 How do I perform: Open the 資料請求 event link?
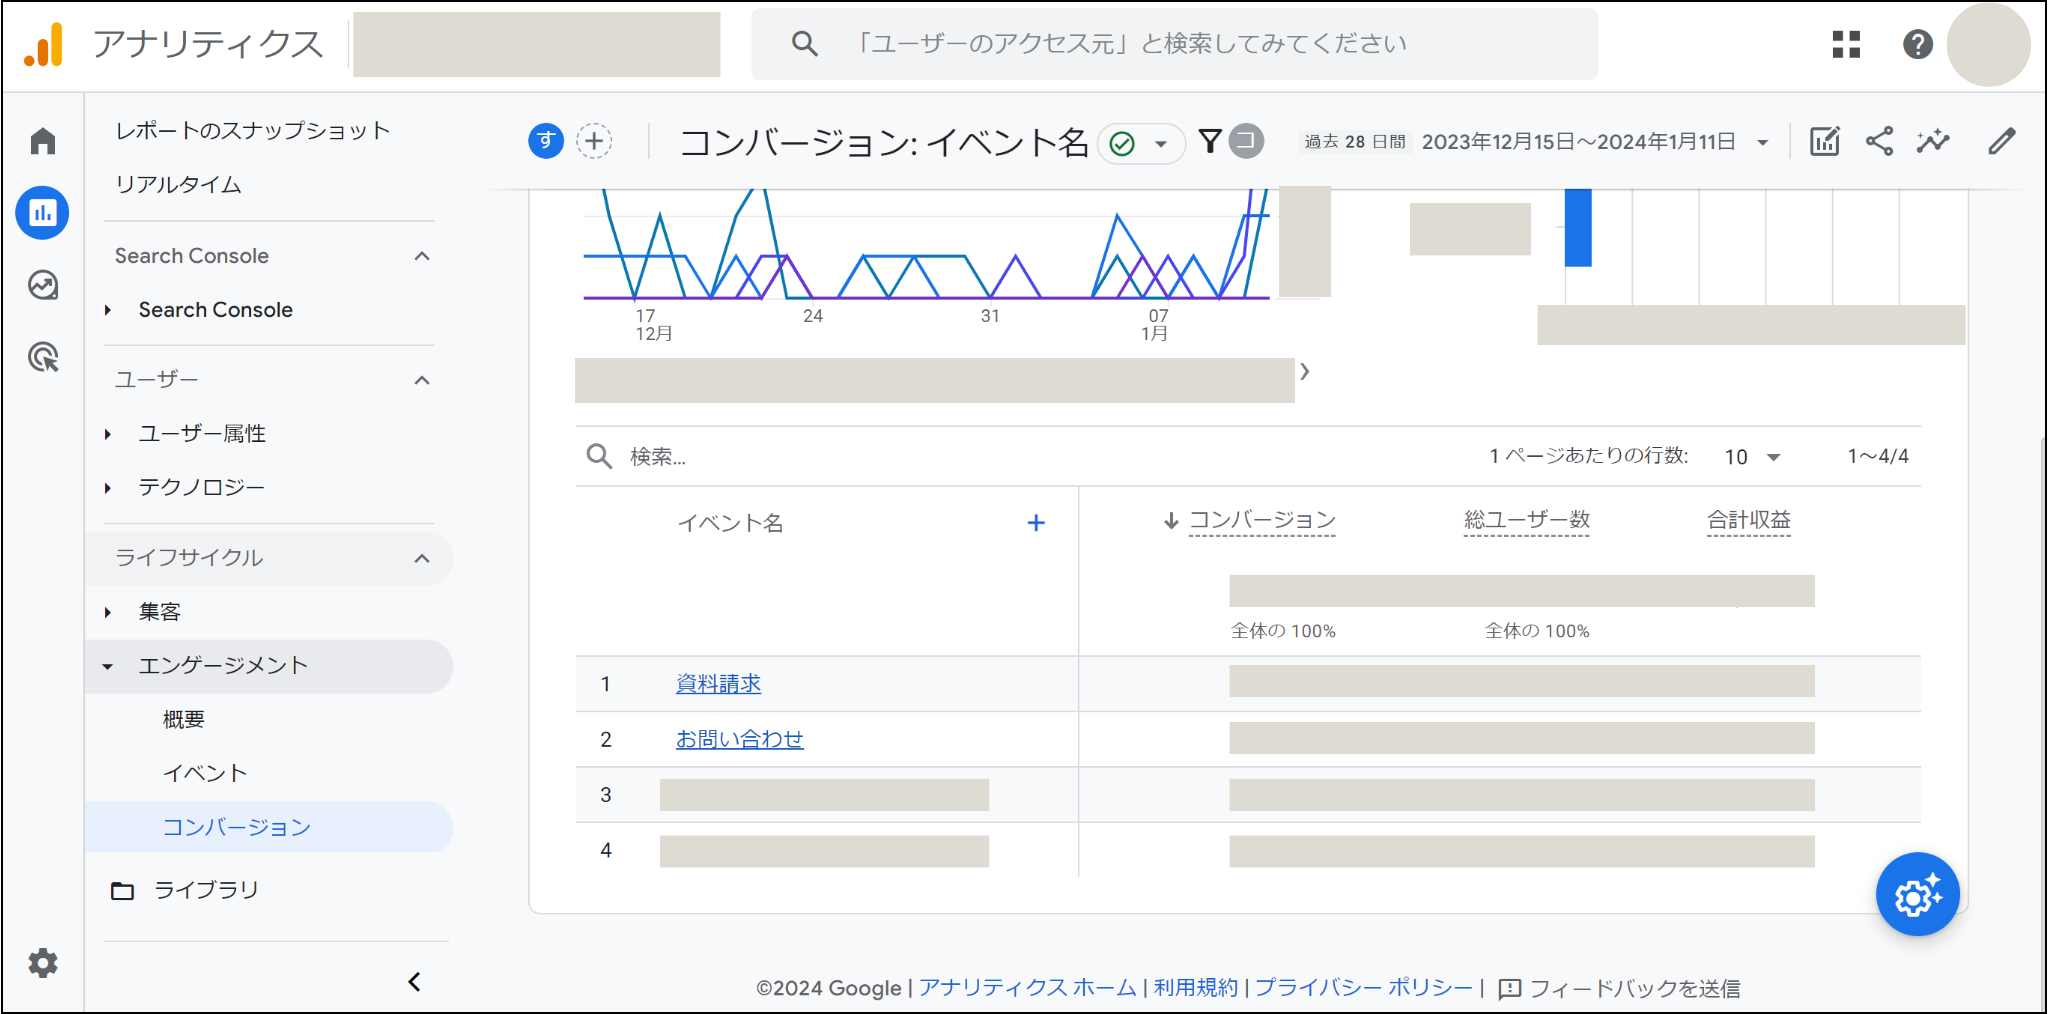click(x=718, y=683)
